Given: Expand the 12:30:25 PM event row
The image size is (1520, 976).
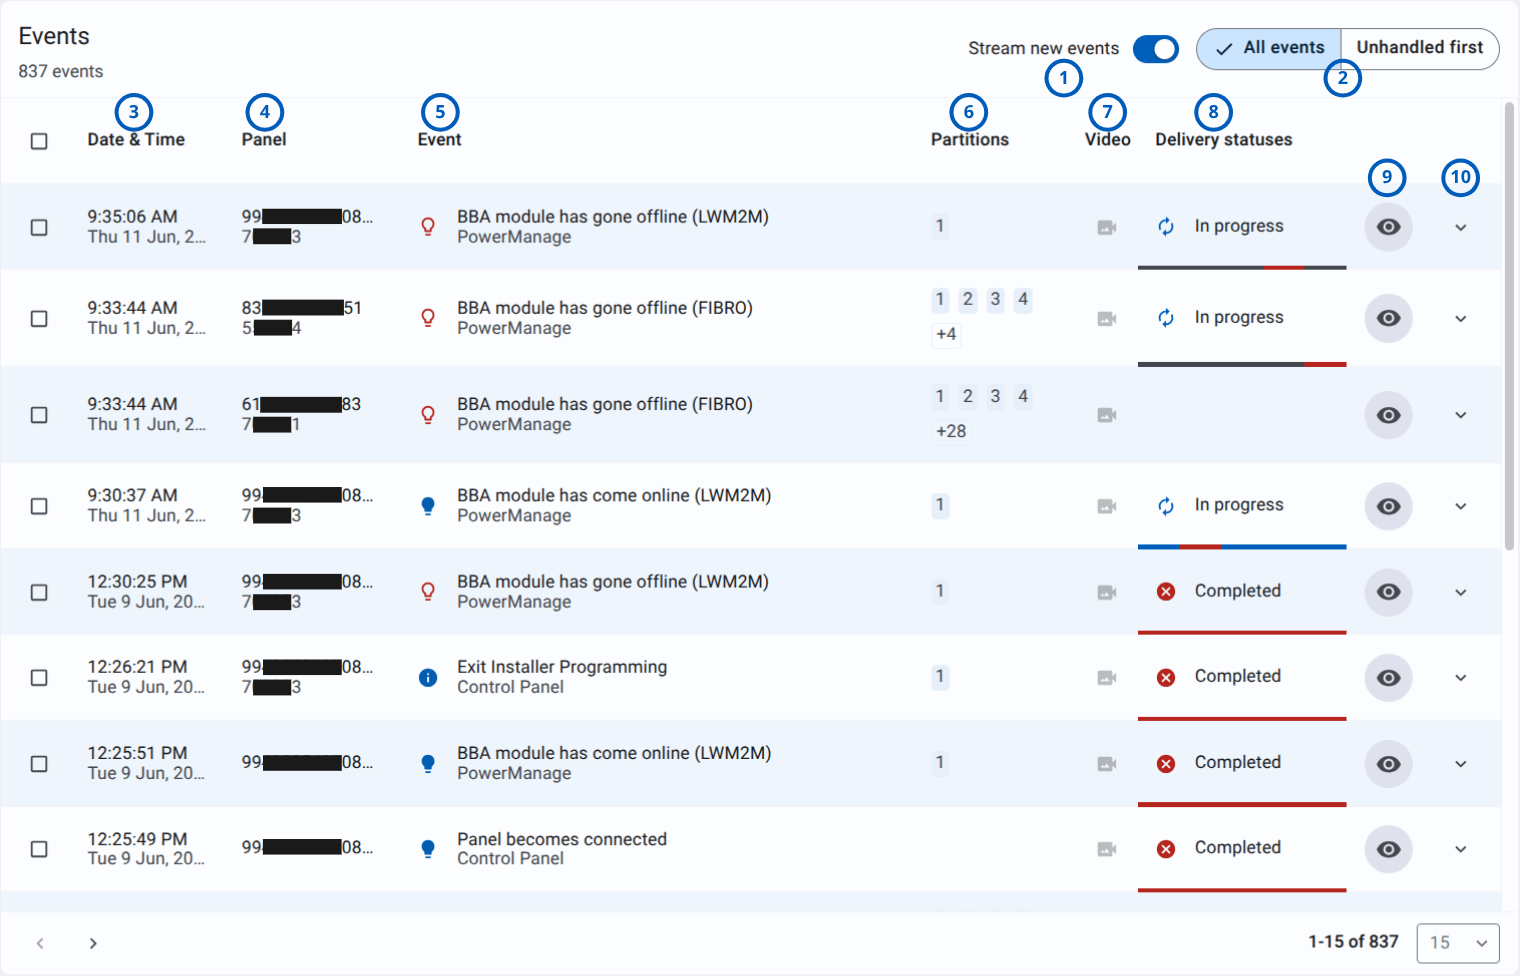Looking at the screenshot, I should coord(1461,593).
